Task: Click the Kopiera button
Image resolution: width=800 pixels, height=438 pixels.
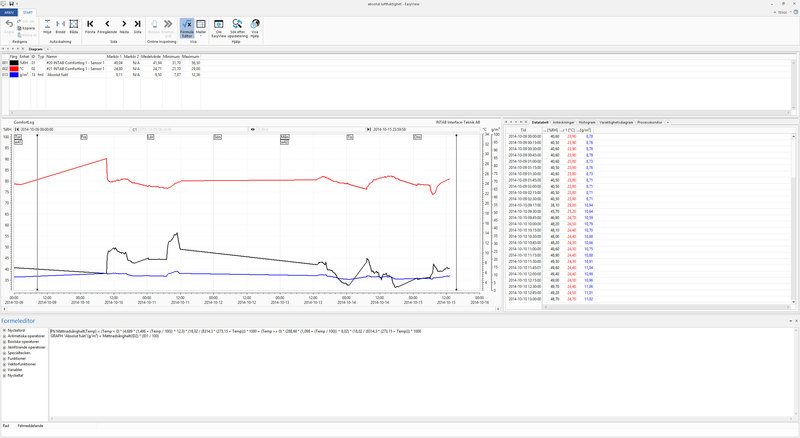Action: click(x=27, y=28)
